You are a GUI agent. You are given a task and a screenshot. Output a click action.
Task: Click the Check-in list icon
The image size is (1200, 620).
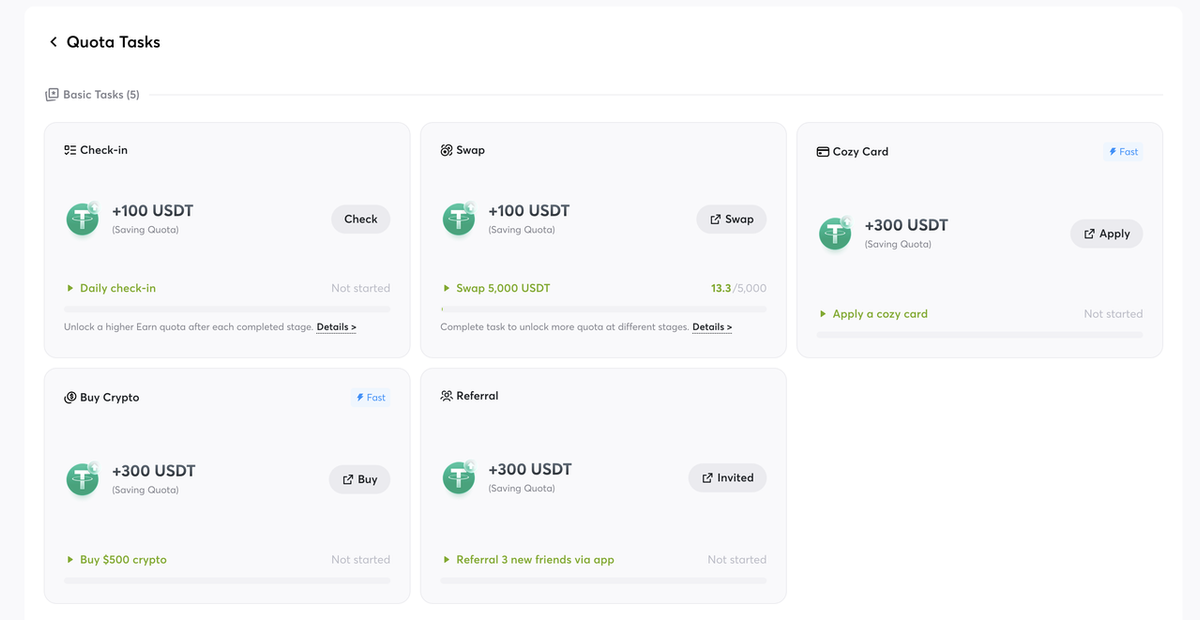tap(70, 150)
